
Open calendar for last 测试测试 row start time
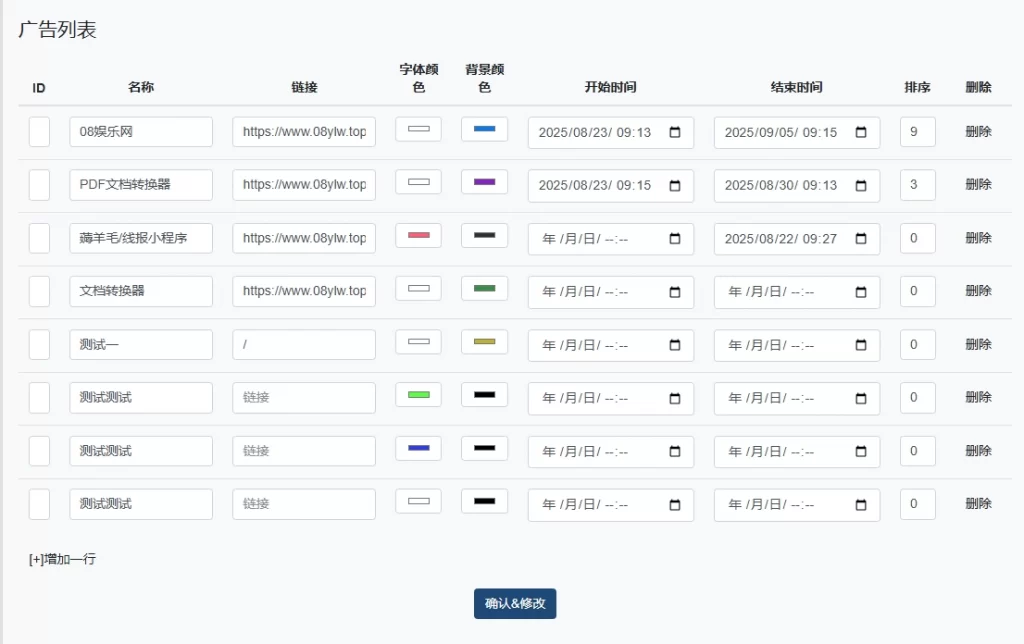click(675, 505)
